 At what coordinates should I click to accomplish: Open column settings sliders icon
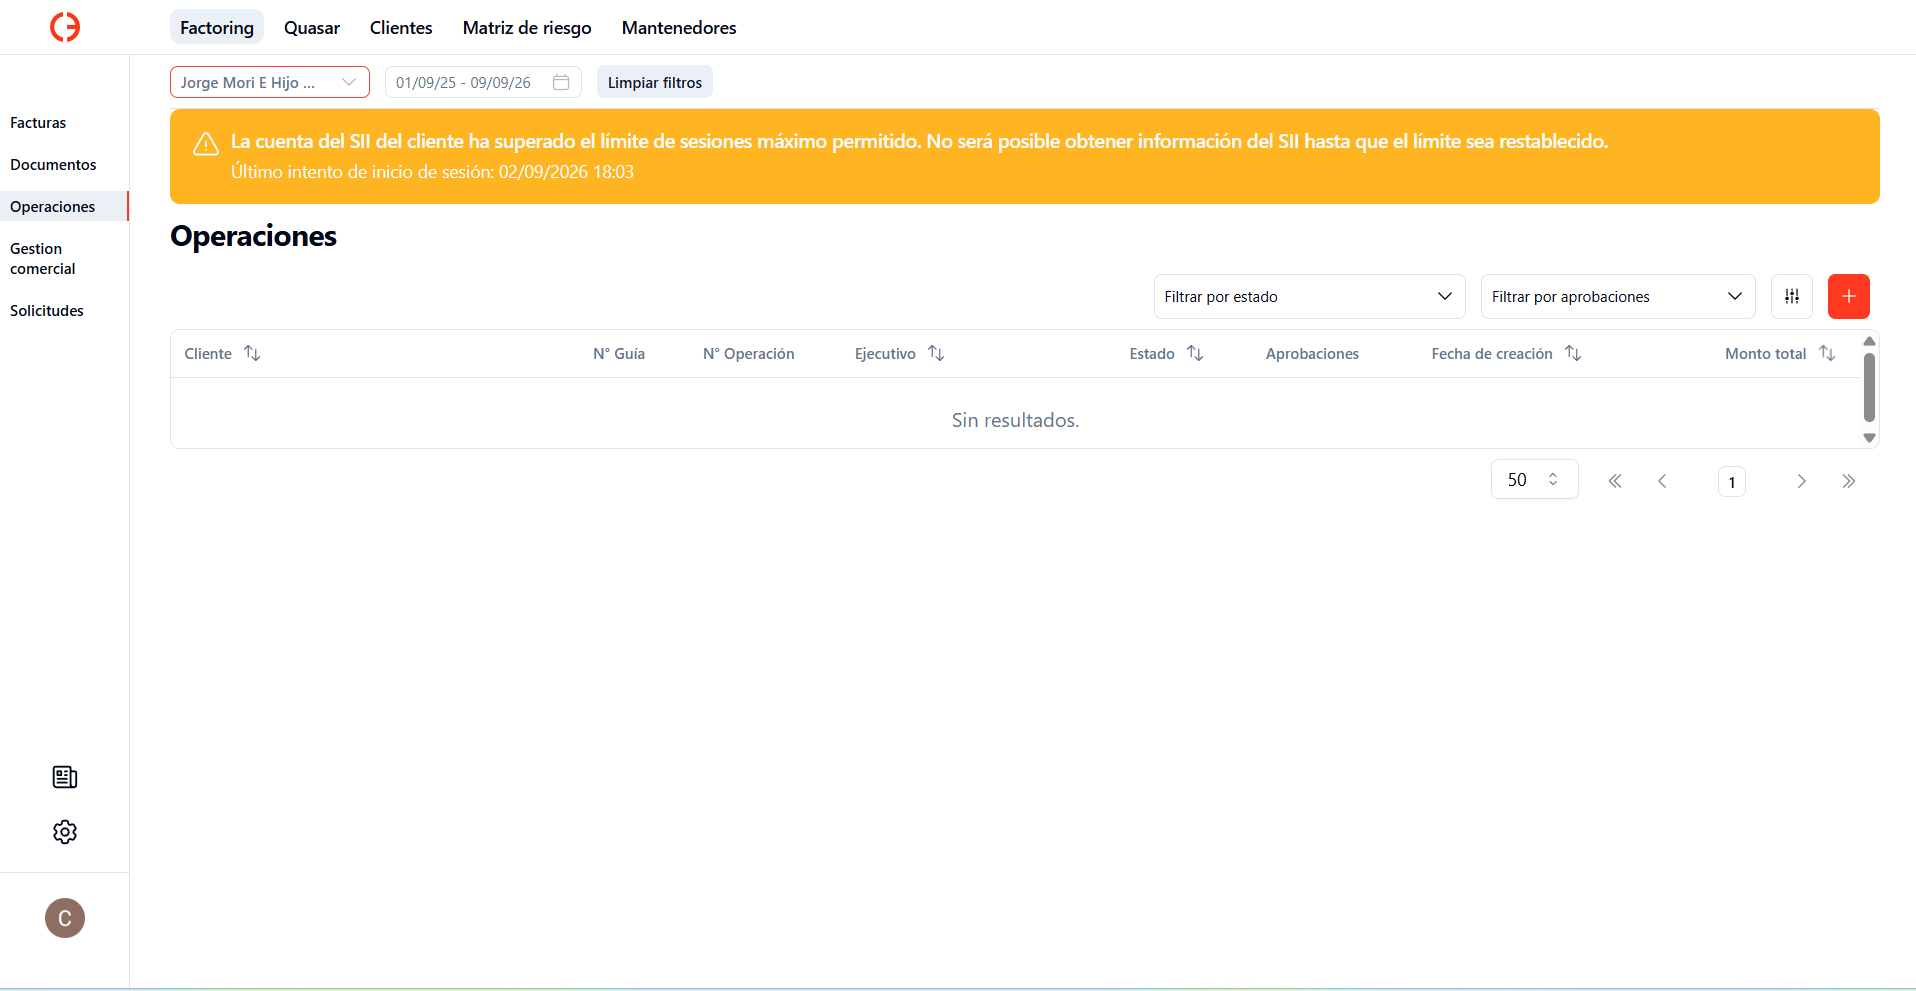pos(1792,296)
